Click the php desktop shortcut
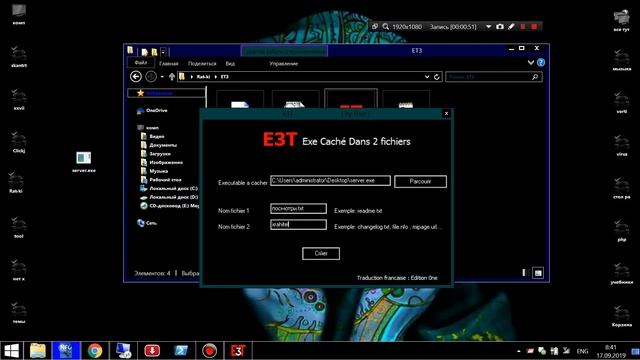Viewport: 640px width, 360px height. click(621, 231)
